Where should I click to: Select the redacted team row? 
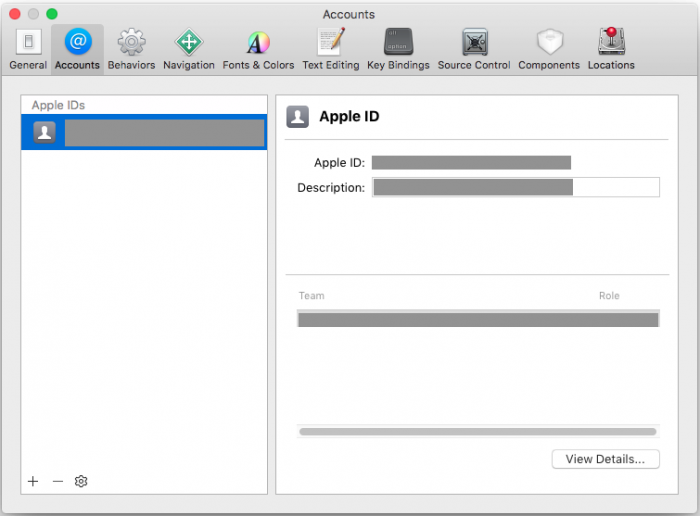pos(478,320)
